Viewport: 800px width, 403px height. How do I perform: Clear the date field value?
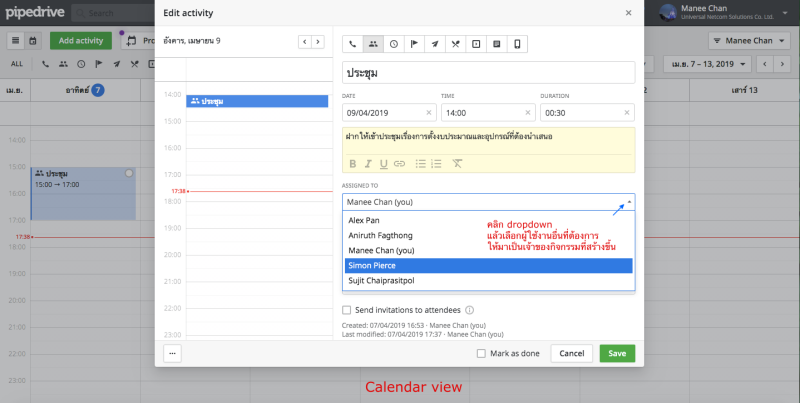point(429,113)
